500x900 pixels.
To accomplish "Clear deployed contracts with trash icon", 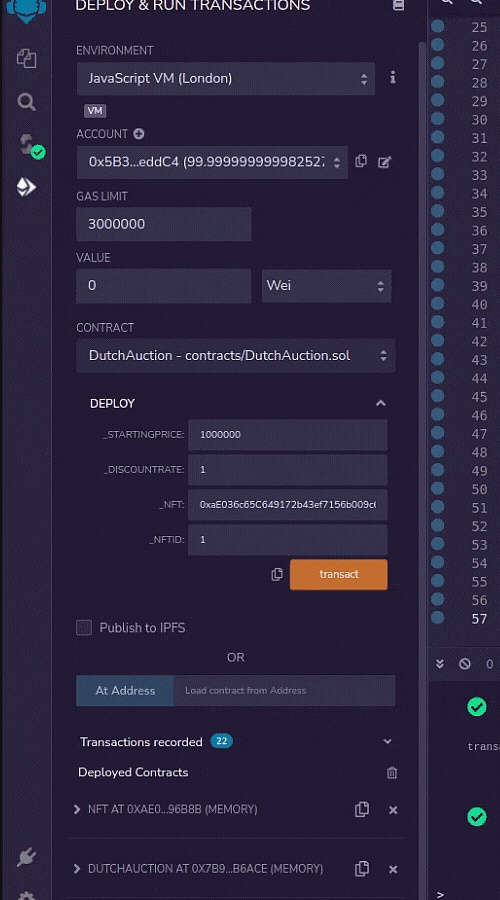I will coord(392,773).
